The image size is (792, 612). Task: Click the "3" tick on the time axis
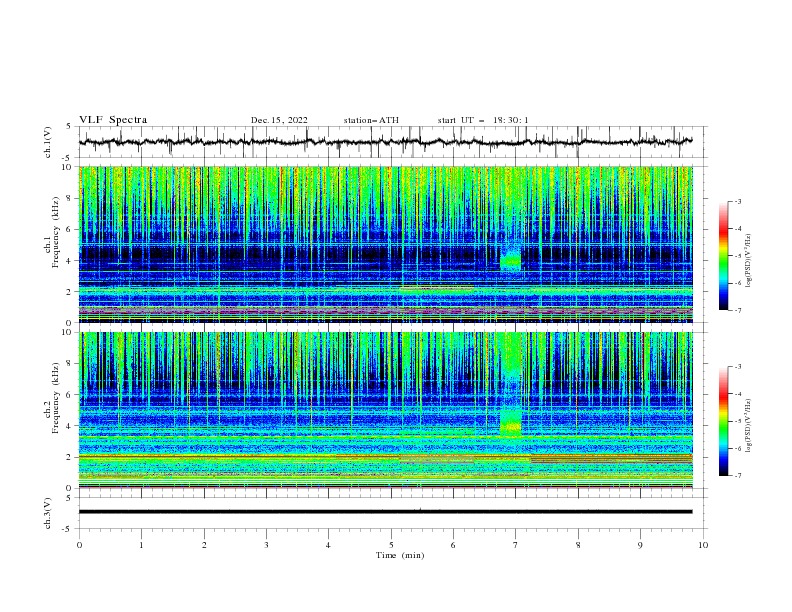(266, 545)
